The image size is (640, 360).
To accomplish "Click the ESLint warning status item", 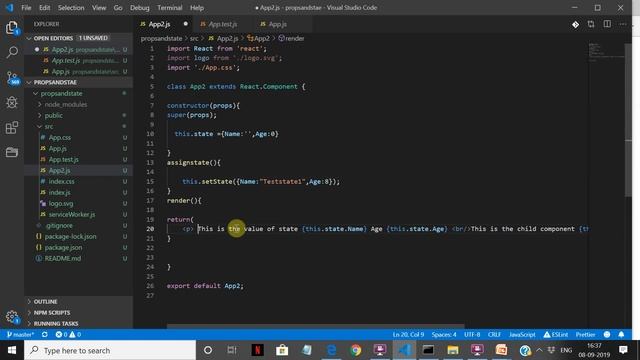I will click(x=556, y=334).
